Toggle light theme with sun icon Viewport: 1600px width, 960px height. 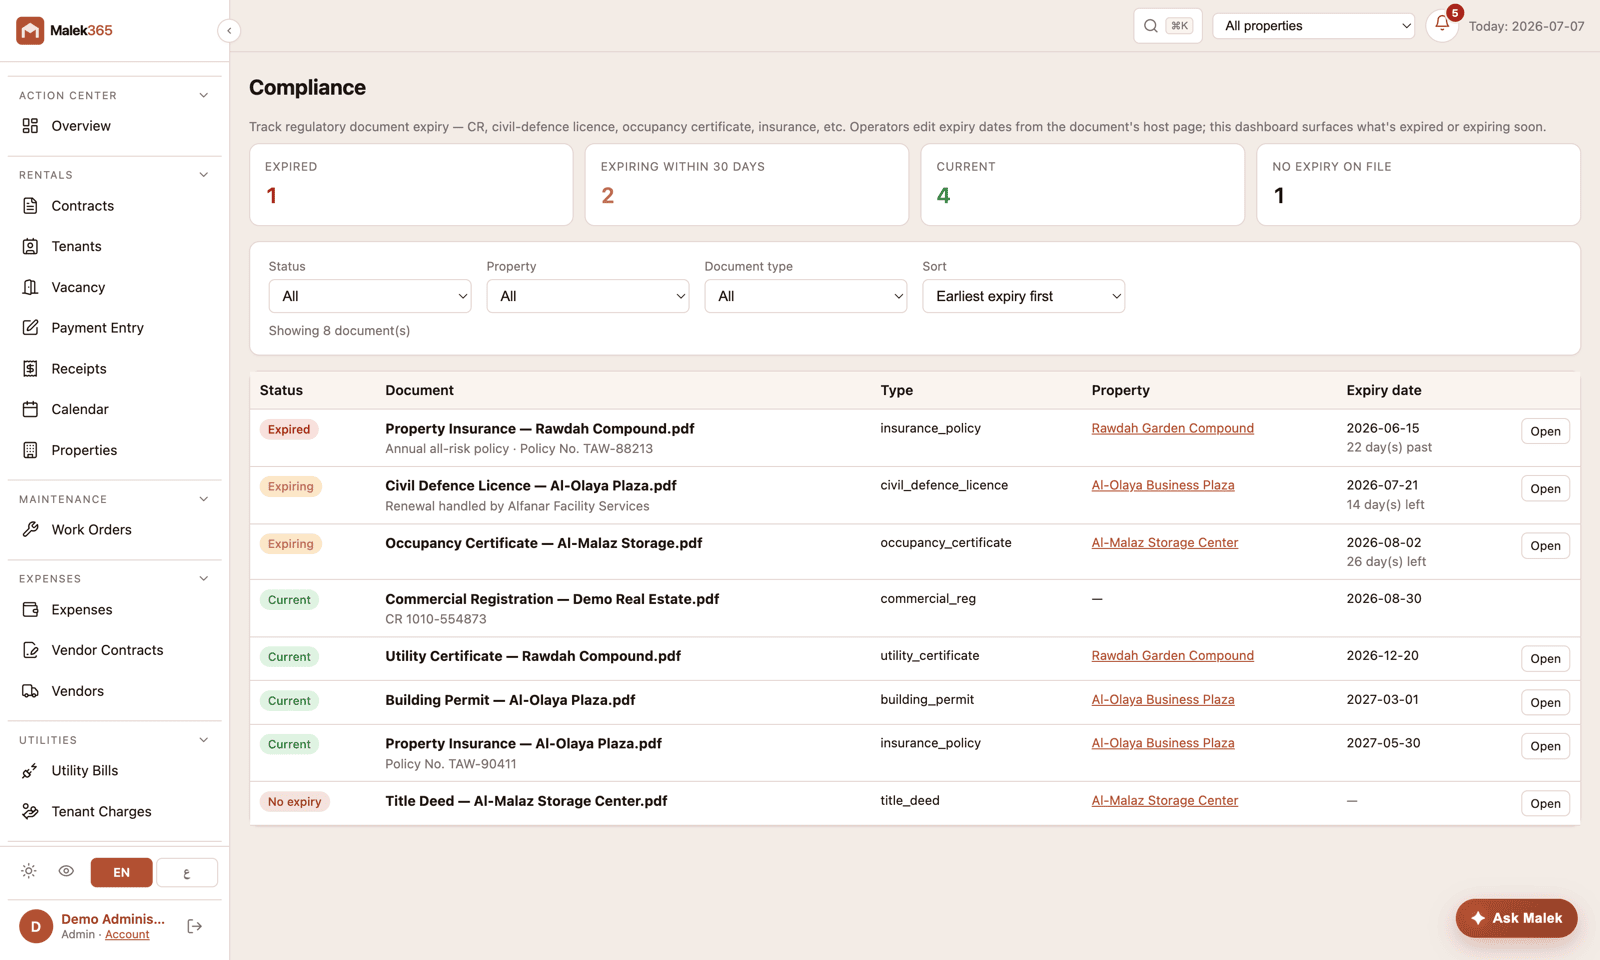point(29,871)
